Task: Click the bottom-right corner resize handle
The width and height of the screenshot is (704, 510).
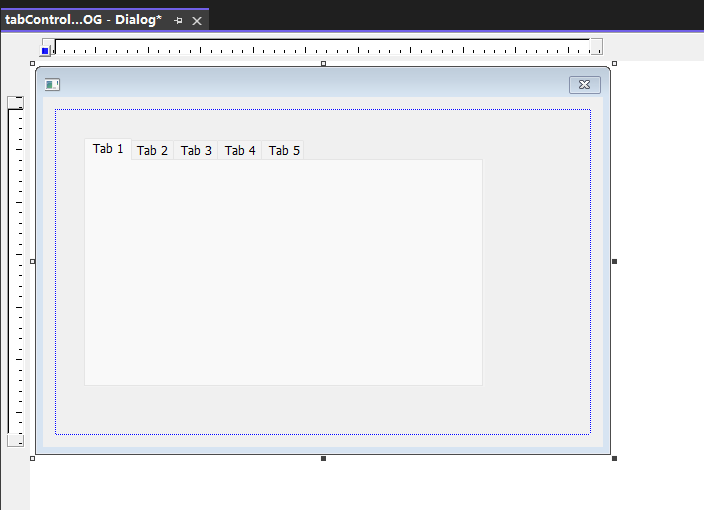Action: (x=614, y=458)
